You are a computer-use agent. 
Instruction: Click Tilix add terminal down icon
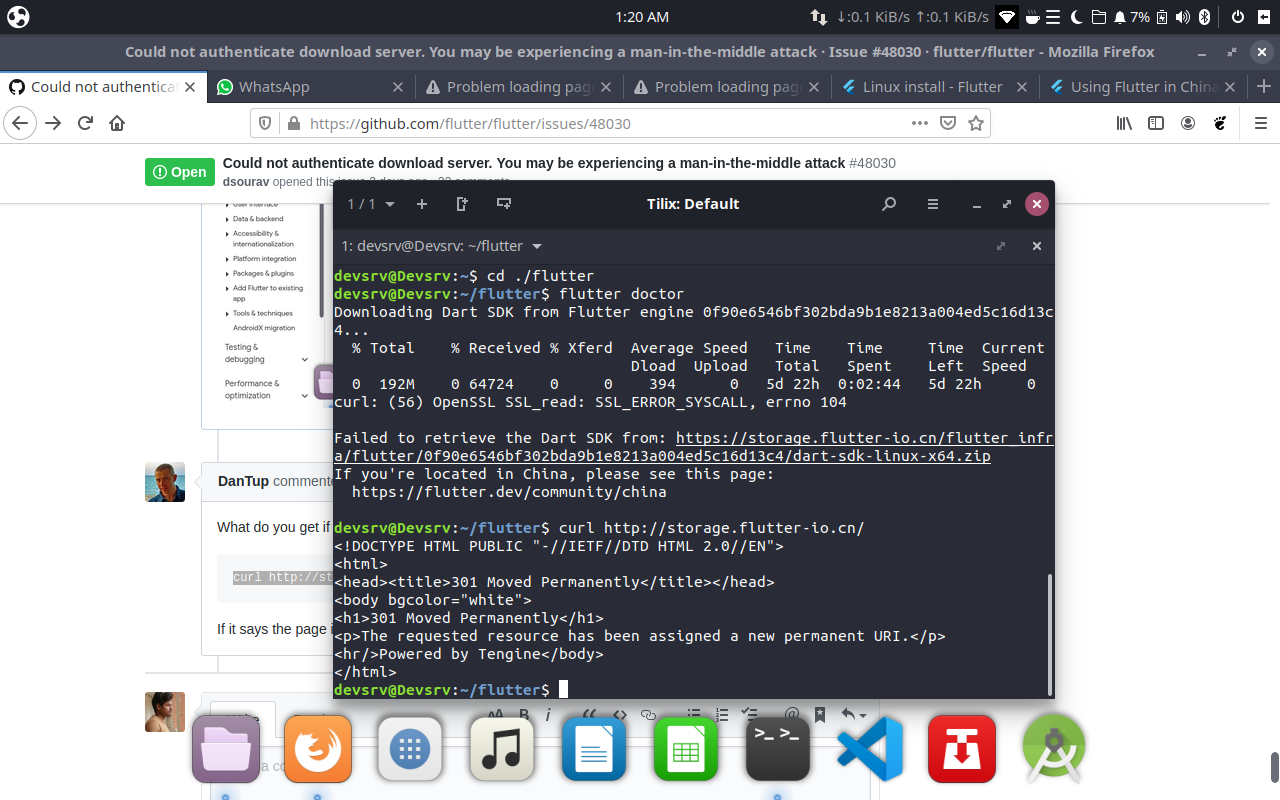pos(504,204)
